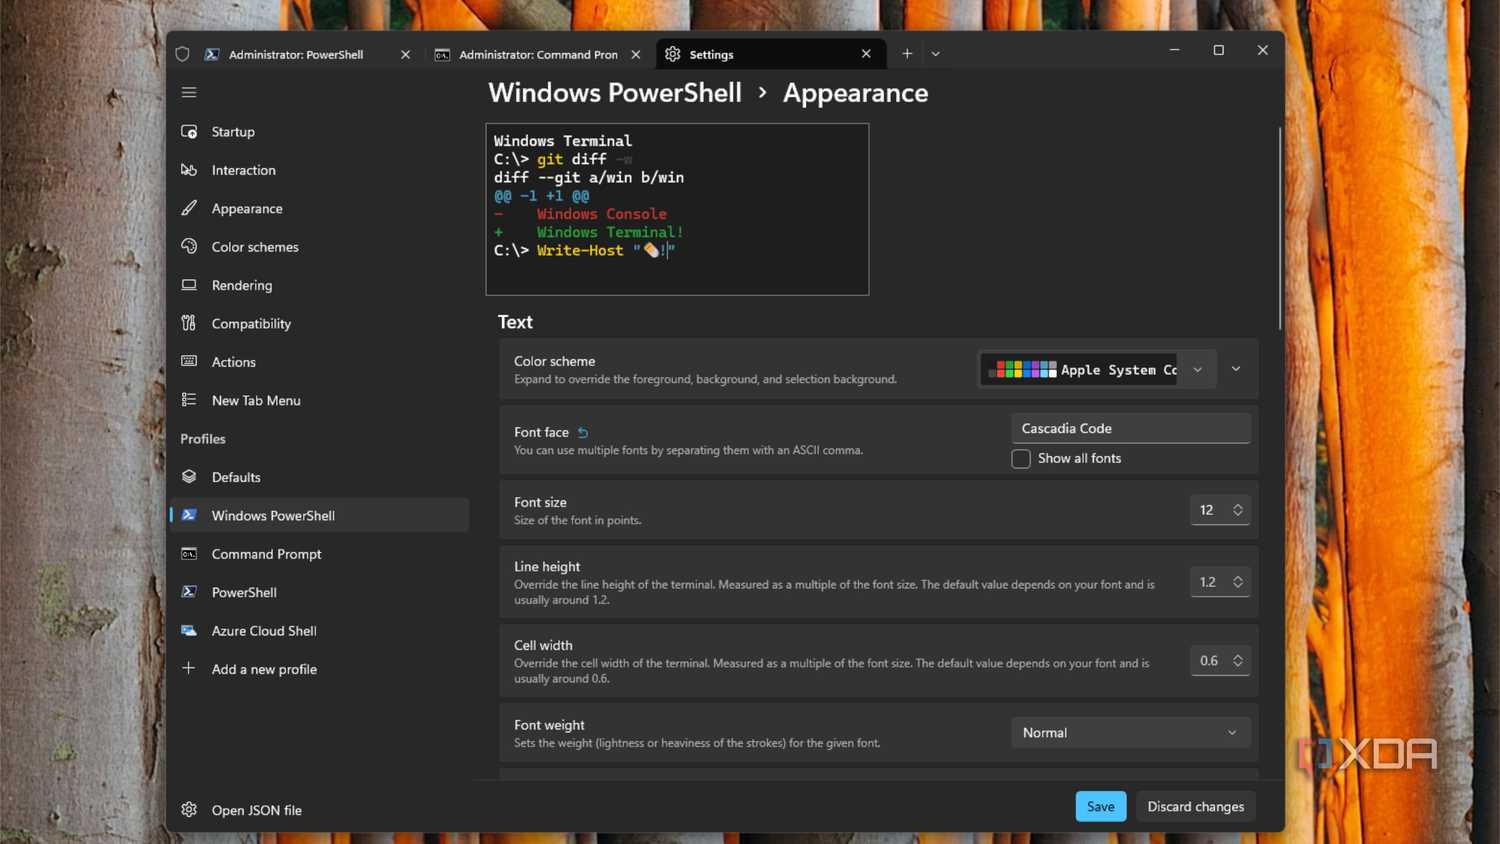Click the Cell width value field
Image resolution: width=1500 pixels, height=844 pixels.
[x=1208, y=661]
